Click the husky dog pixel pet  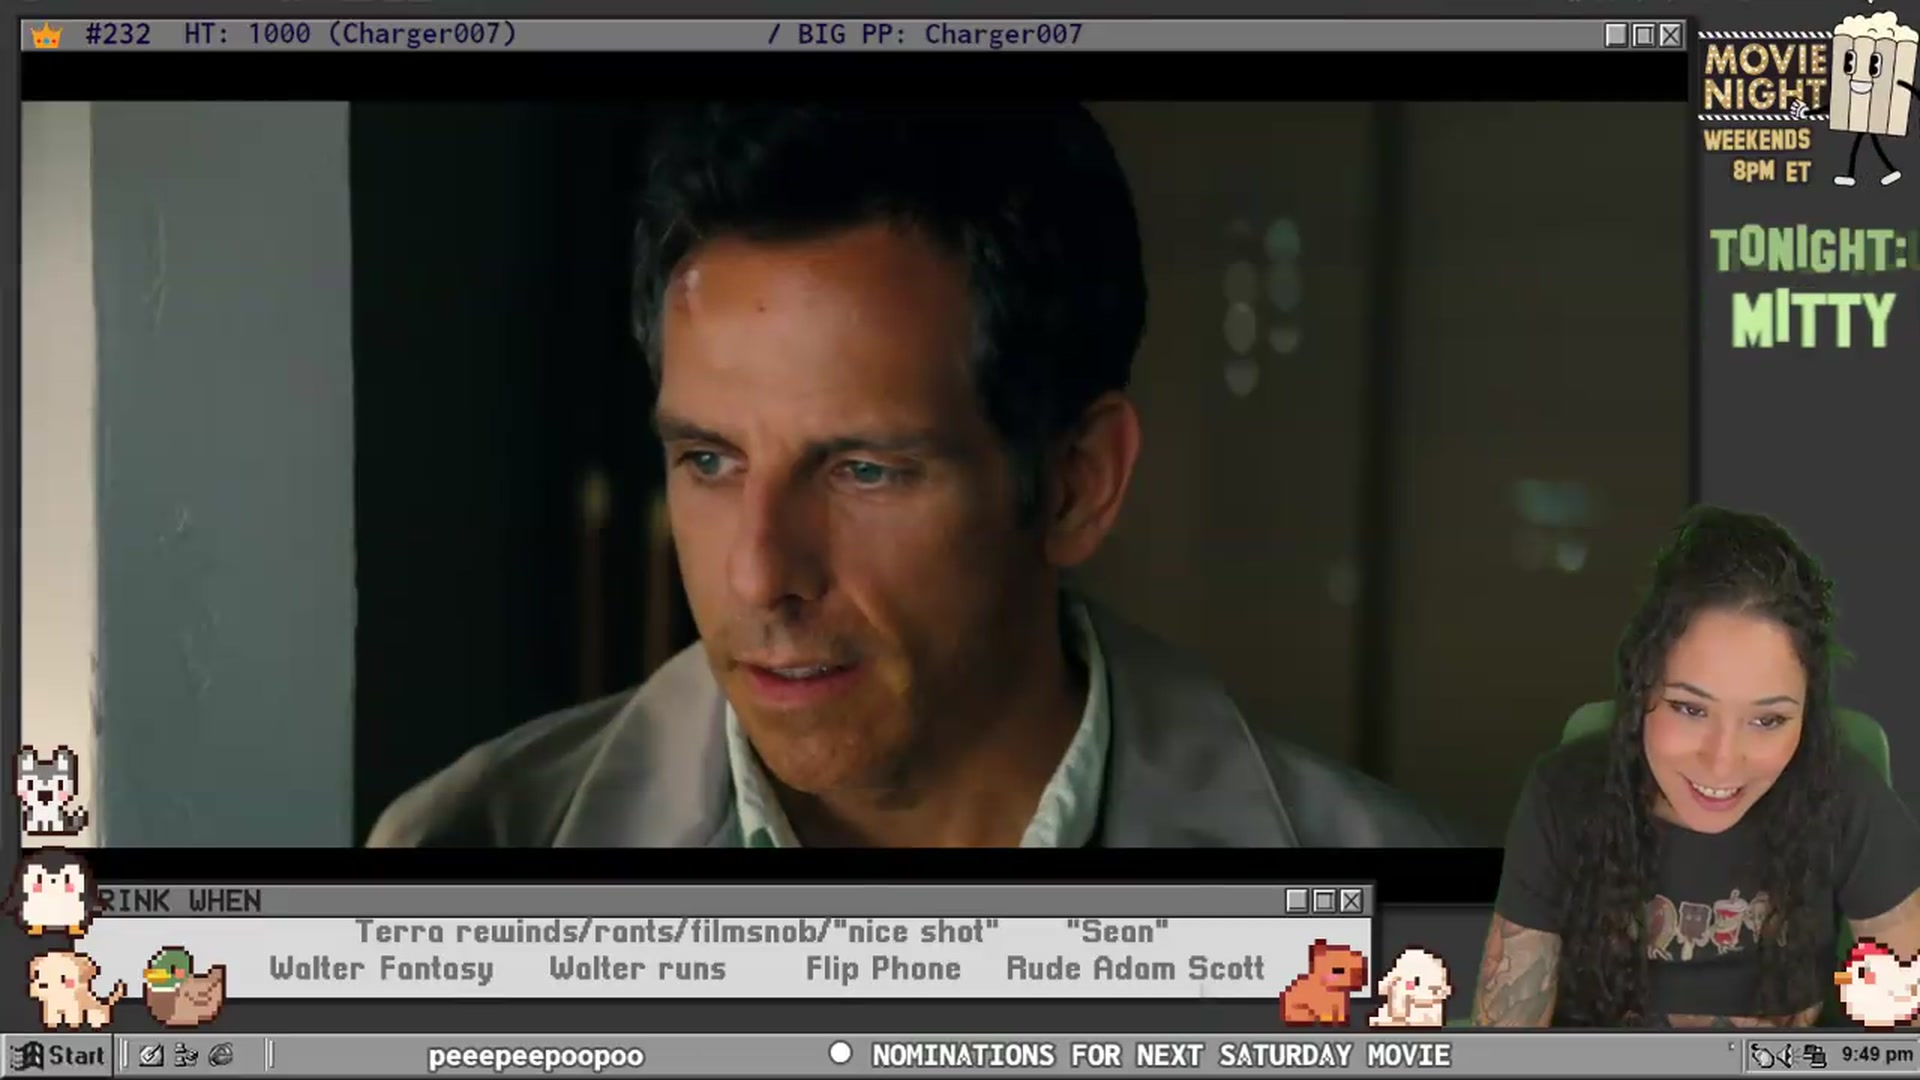[49, 791]
